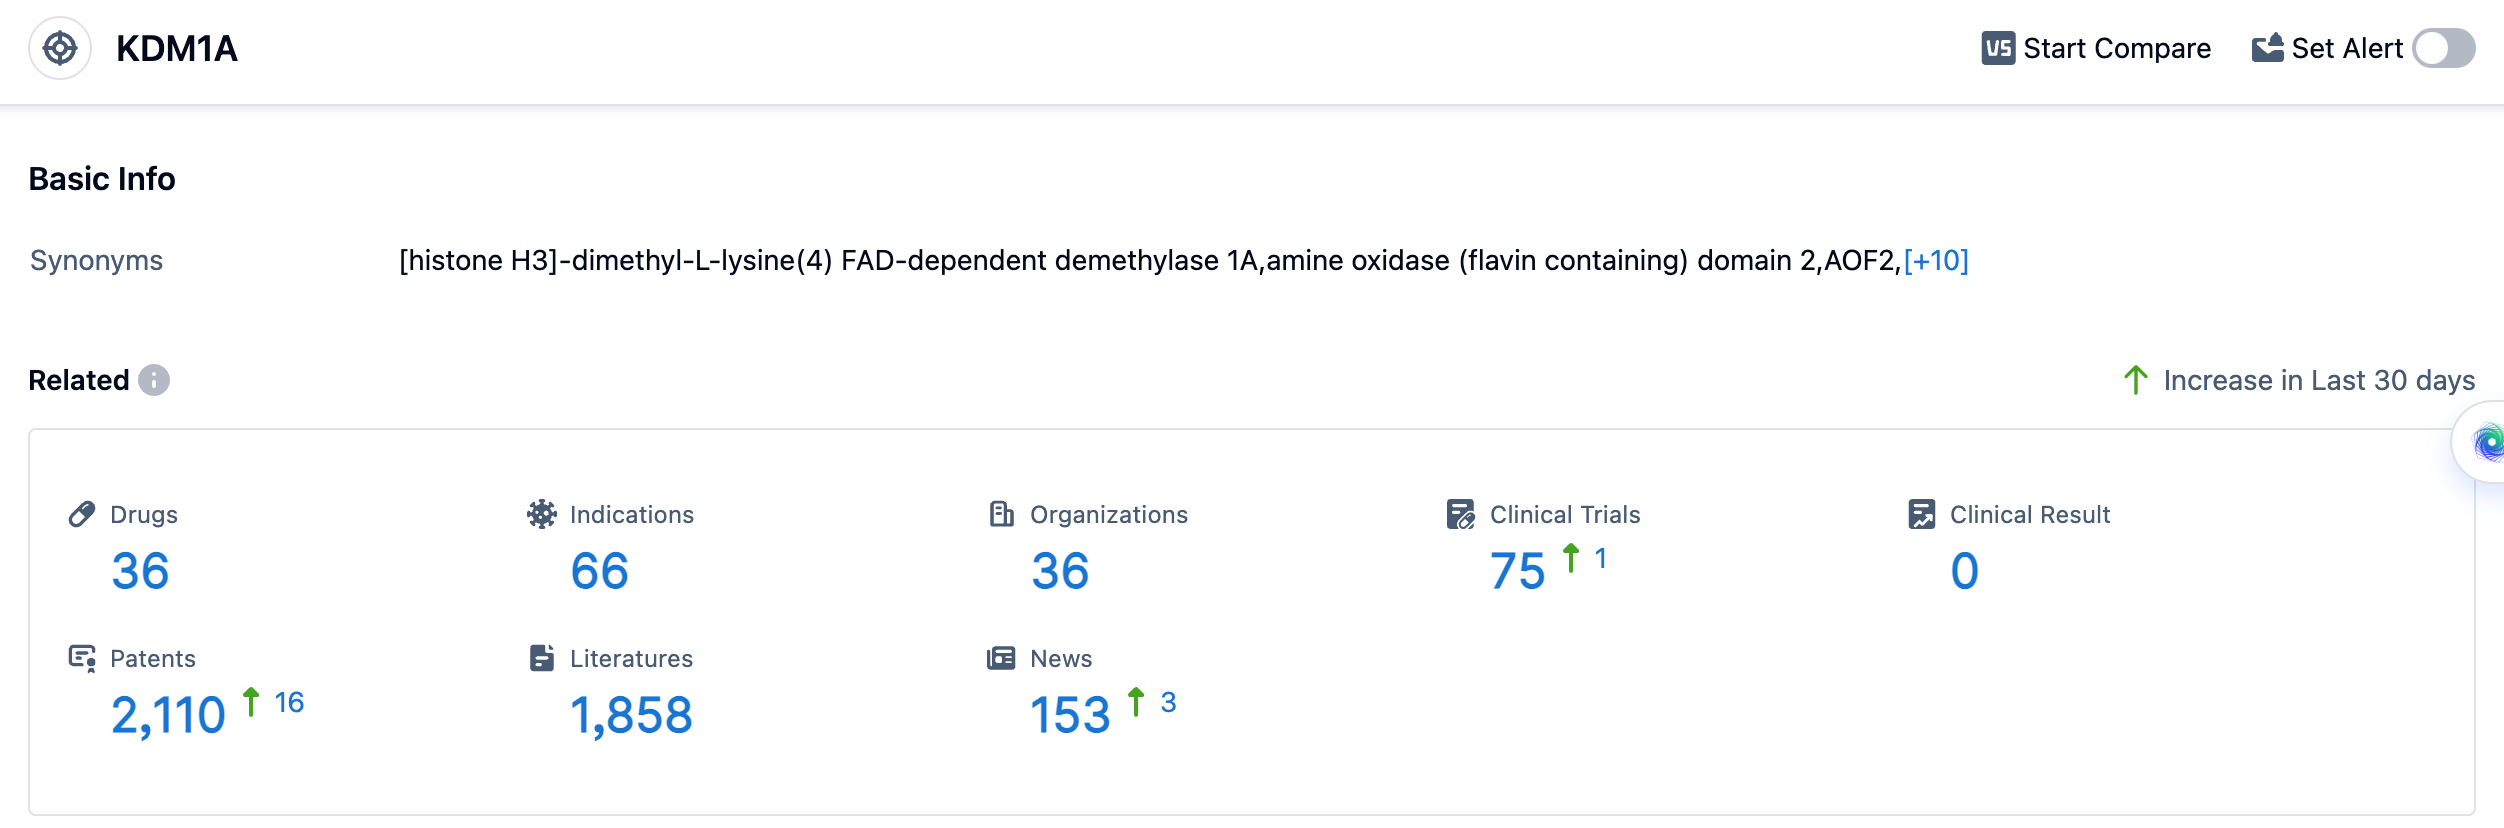Viewport: 2504px width, 828px height.
Task: Click the Clinical Result chart icon
Action: pyautogui.click(x=1921, y=514)
